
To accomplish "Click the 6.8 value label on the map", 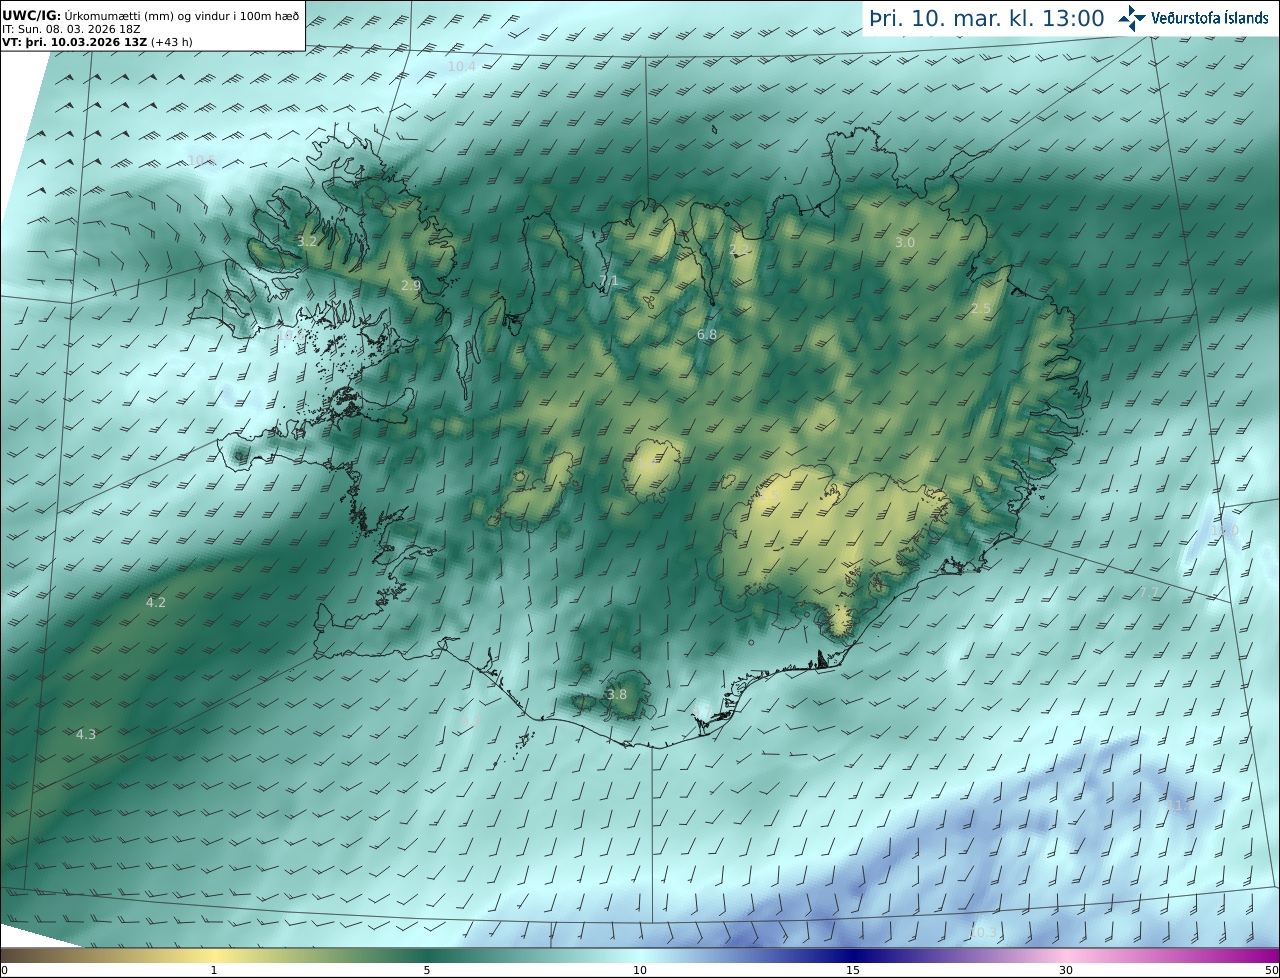I will pos(707,334).
